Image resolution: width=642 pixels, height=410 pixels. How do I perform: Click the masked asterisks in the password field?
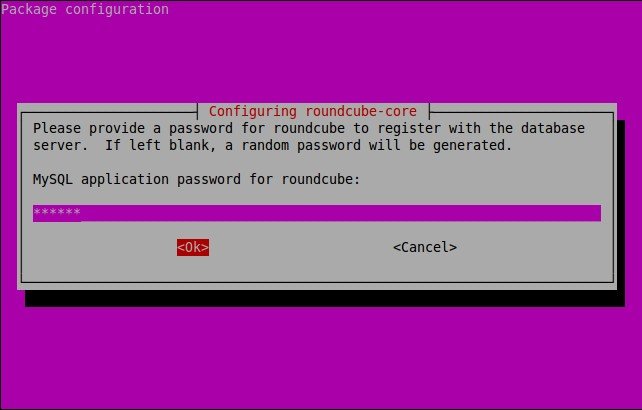coord(57,213)
